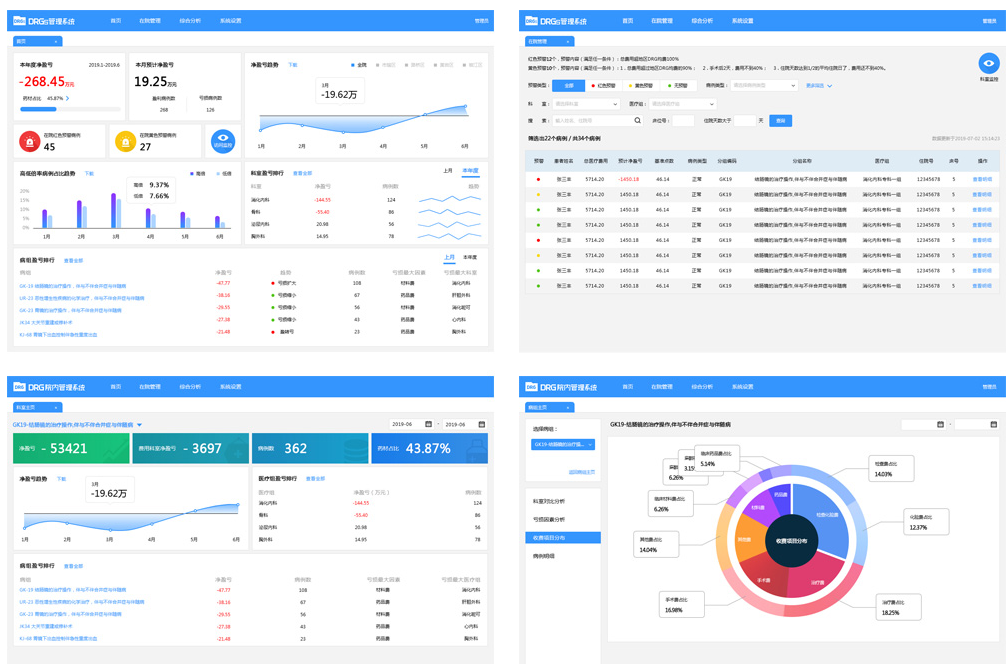Click the 治疗费占比 18.25% chart label
Viewport: 1006px width, 664px height.
(898, 607)
